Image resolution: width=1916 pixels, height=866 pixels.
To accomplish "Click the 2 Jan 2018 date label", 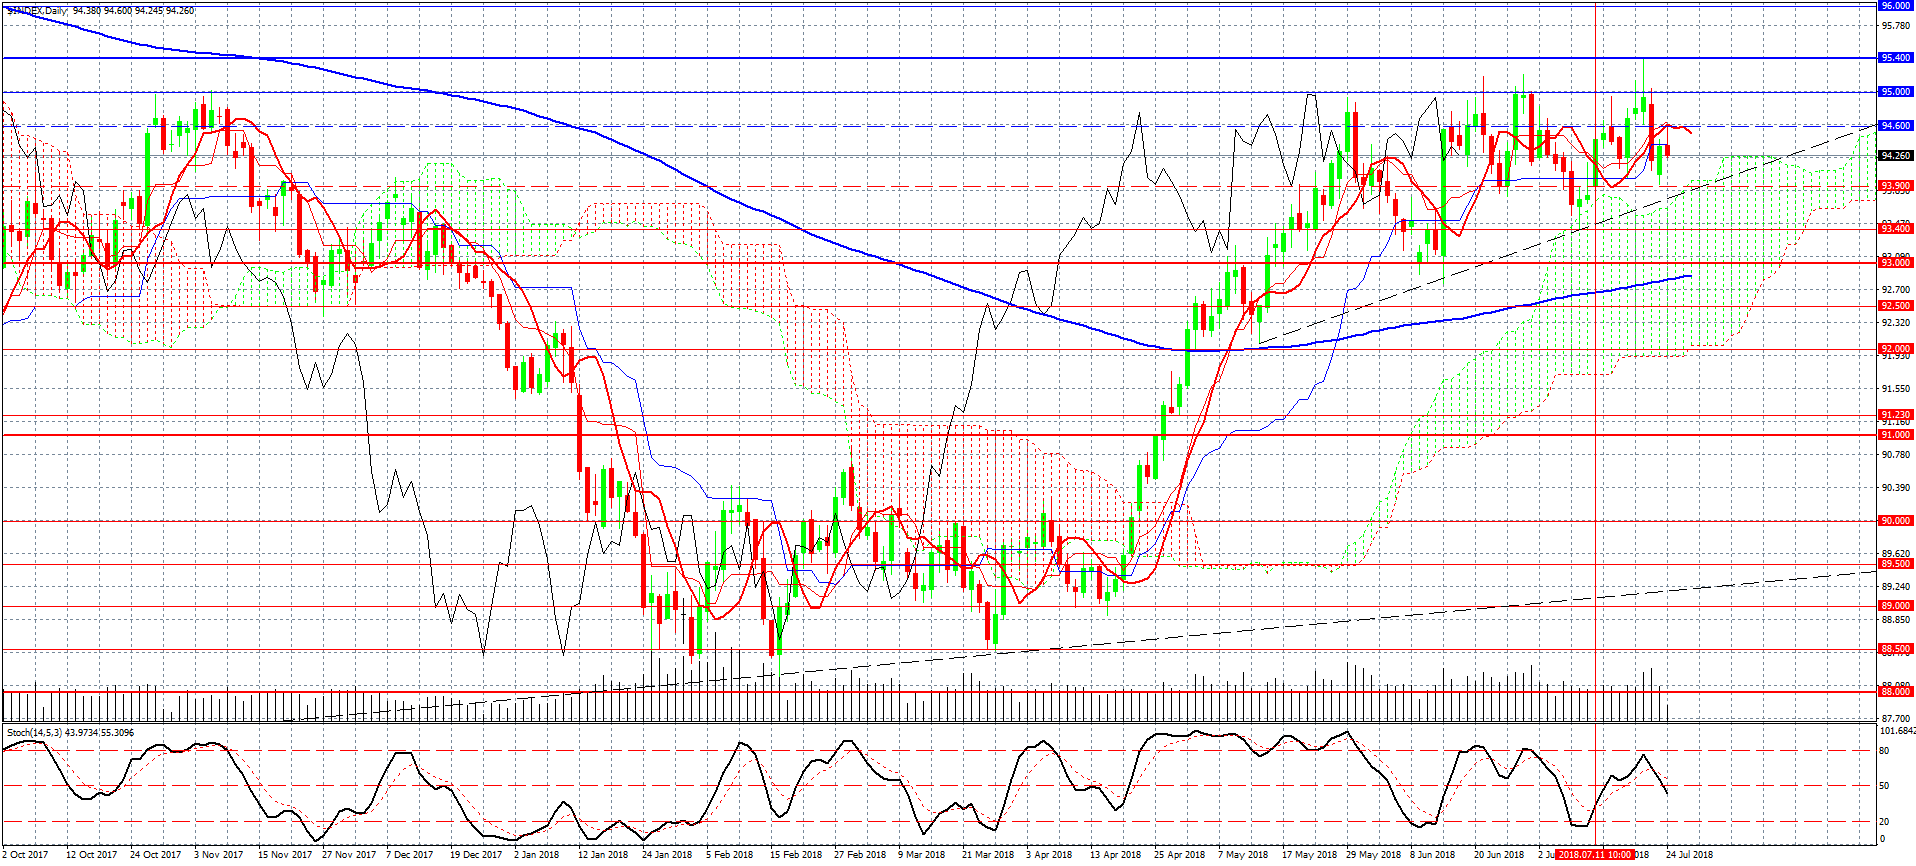I will [536, 855].
